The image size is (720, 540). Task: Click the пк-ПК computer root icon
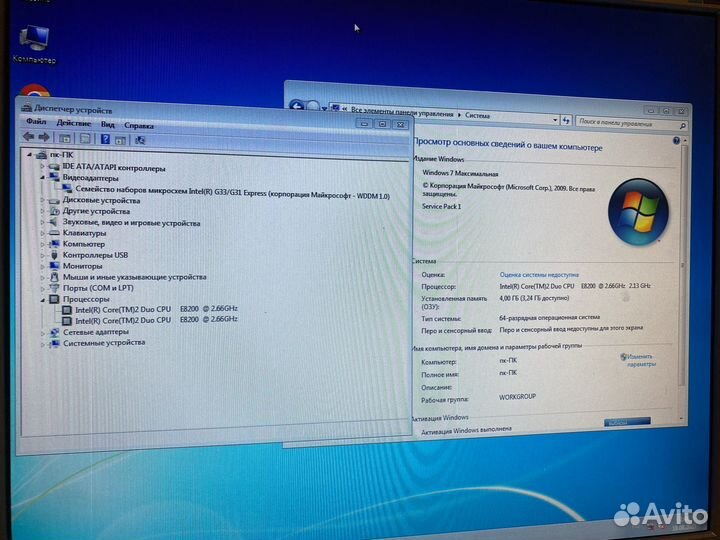[x=41, y=155]
